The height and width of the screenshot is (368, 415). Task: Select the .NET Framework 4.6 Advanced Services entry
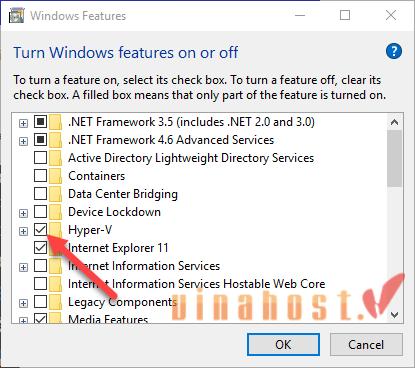click(x=171, y=140)
